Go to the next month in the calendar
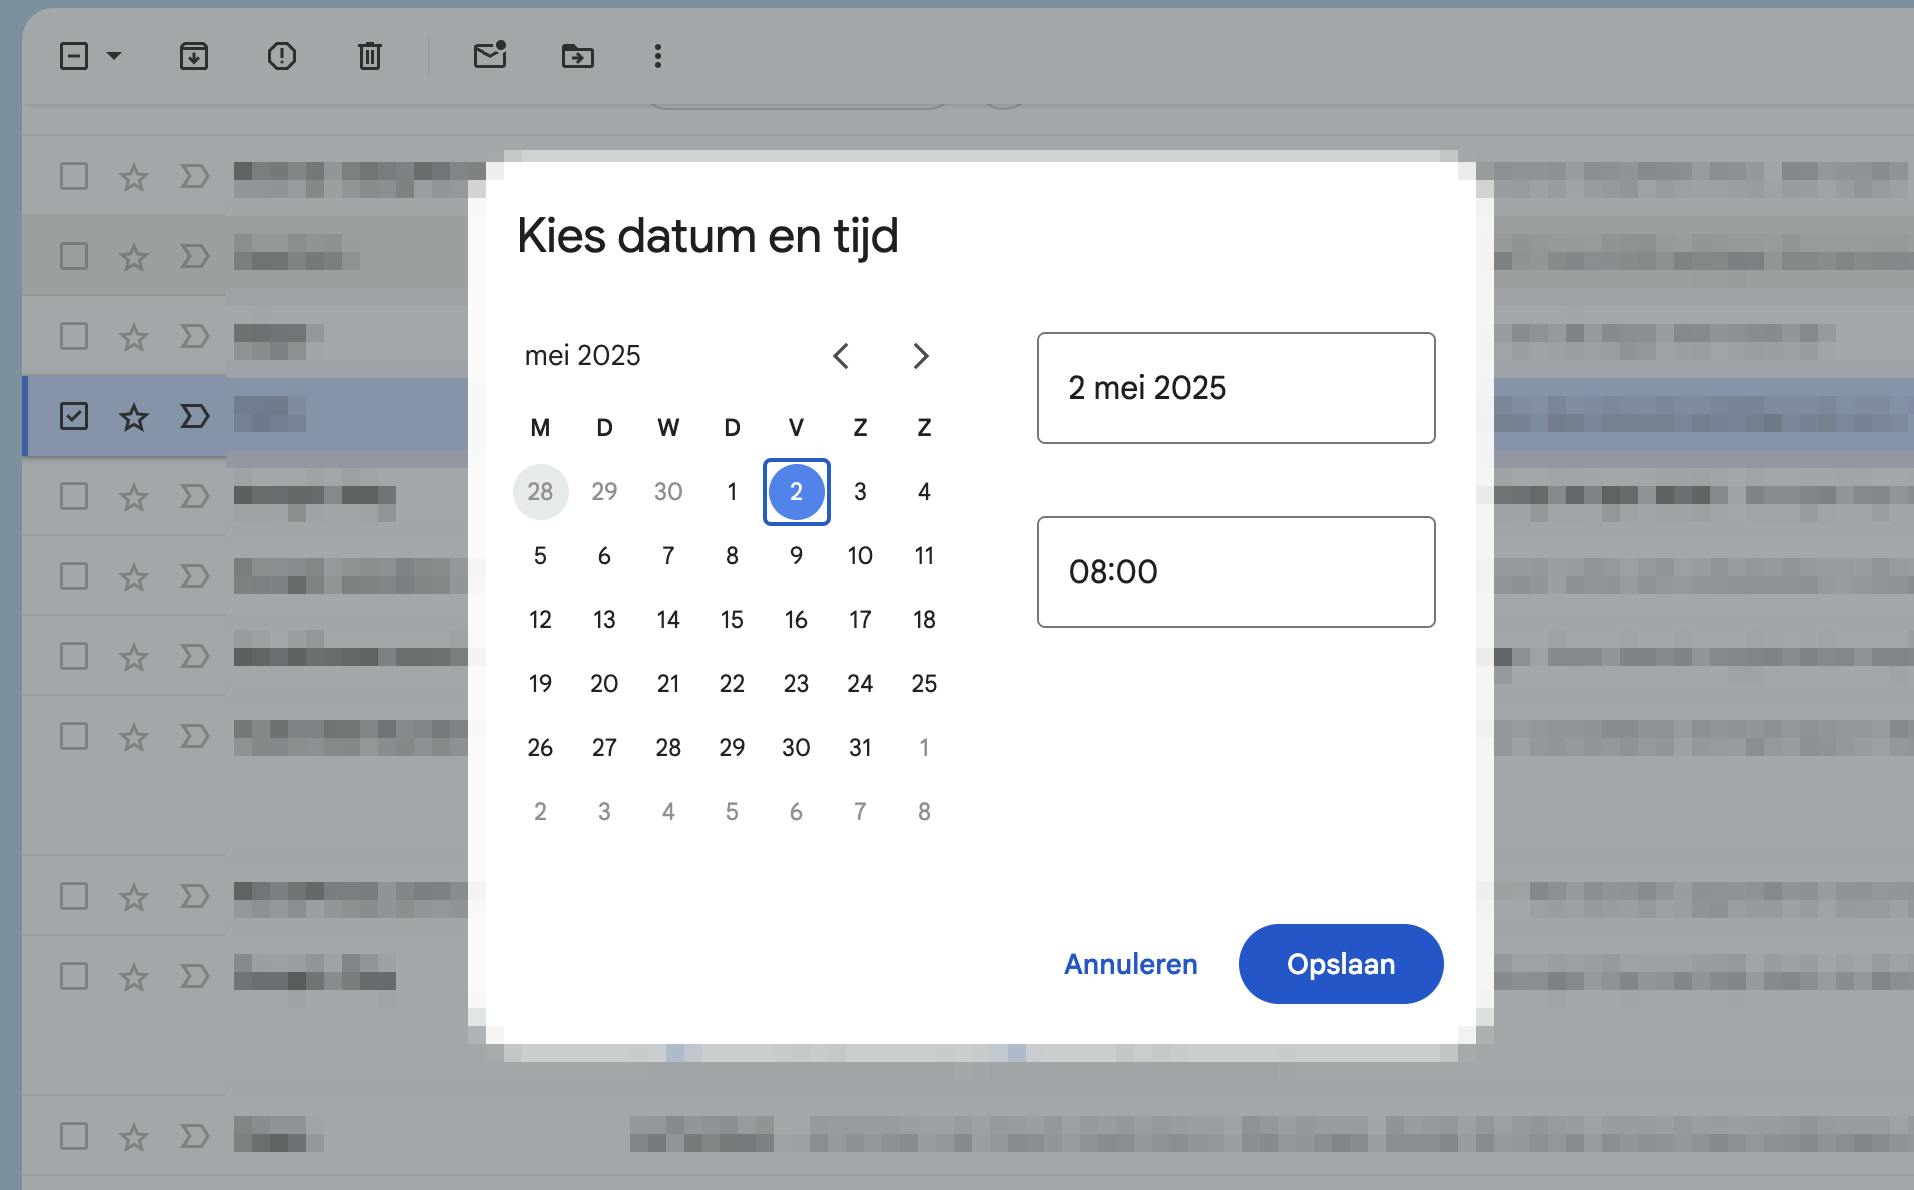This screenshot has height=1190, width=1914. coord(921,356)
